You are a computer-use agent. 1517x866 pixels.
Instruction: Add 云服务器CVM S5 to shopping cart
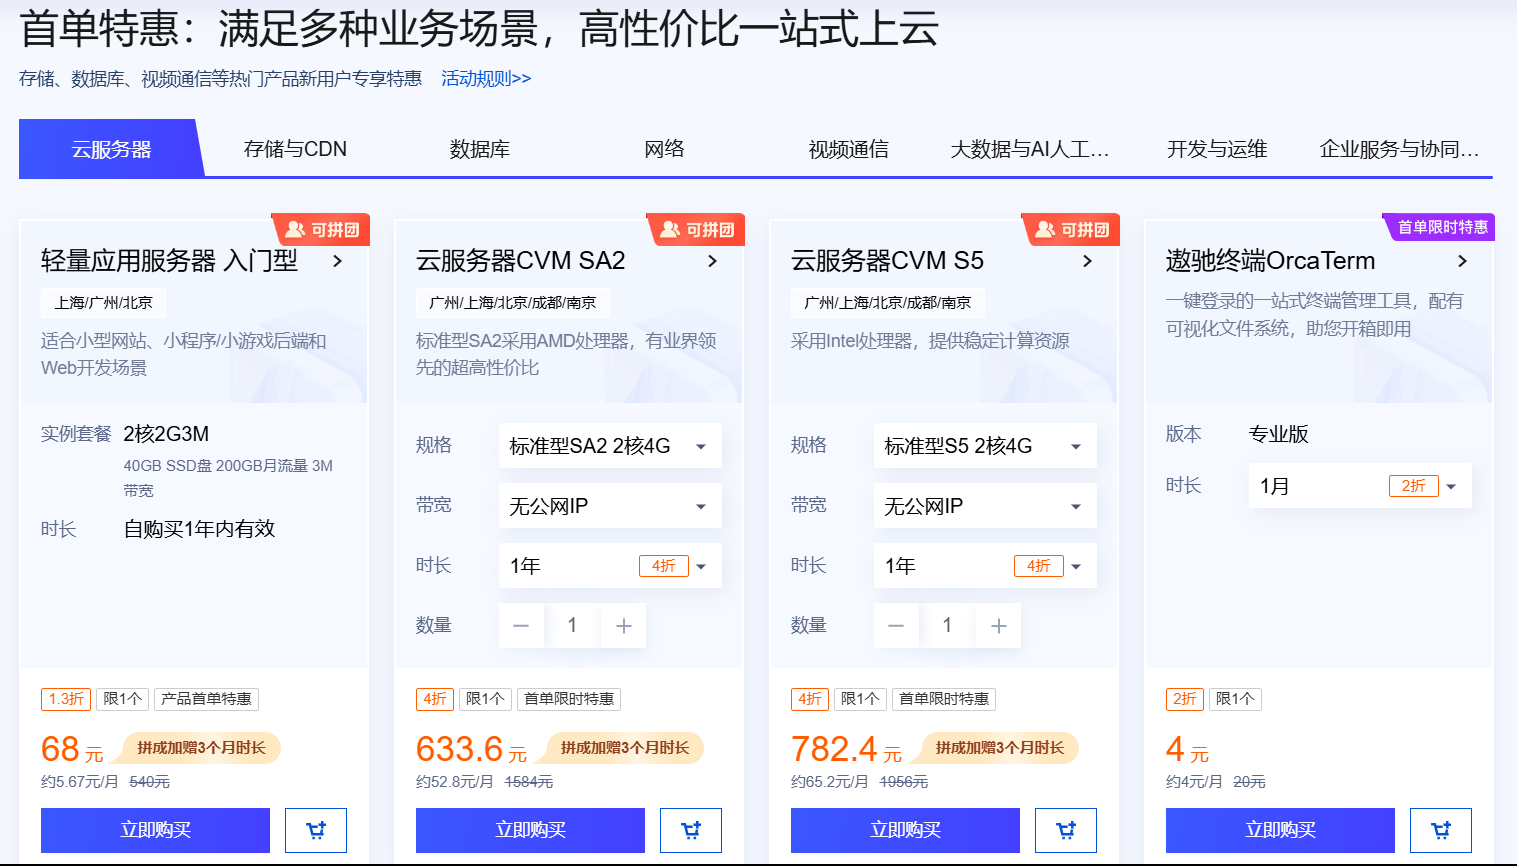point(1066,830)
